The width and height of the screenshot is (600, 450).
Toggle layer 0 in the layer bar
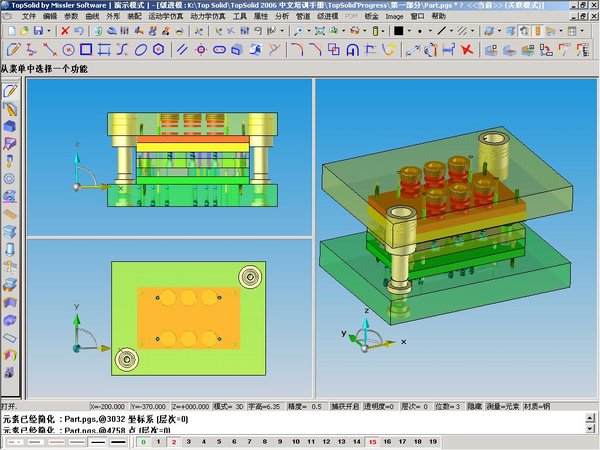(144, 441)
